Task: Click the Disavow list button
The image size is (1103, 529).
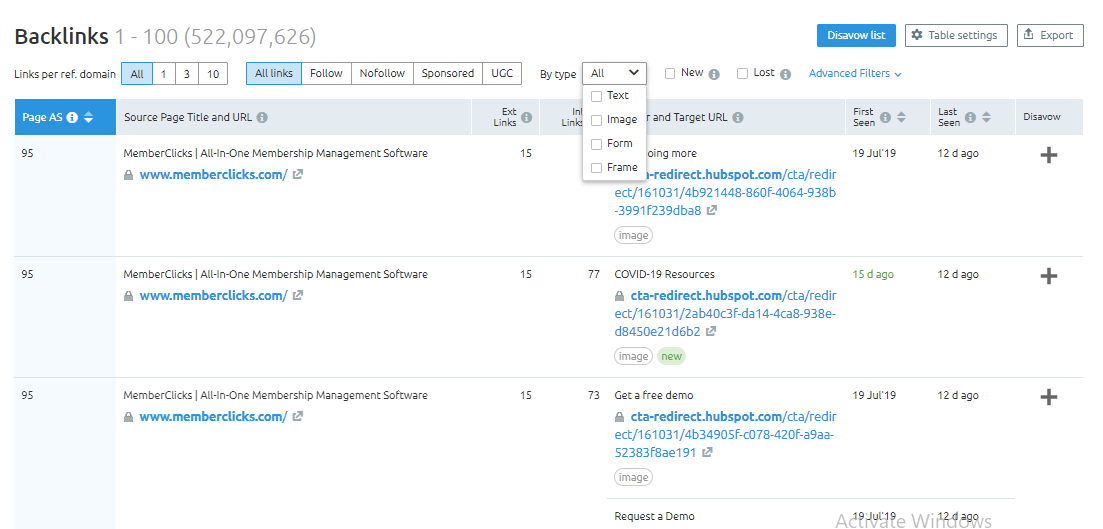Action: (856, 35)
